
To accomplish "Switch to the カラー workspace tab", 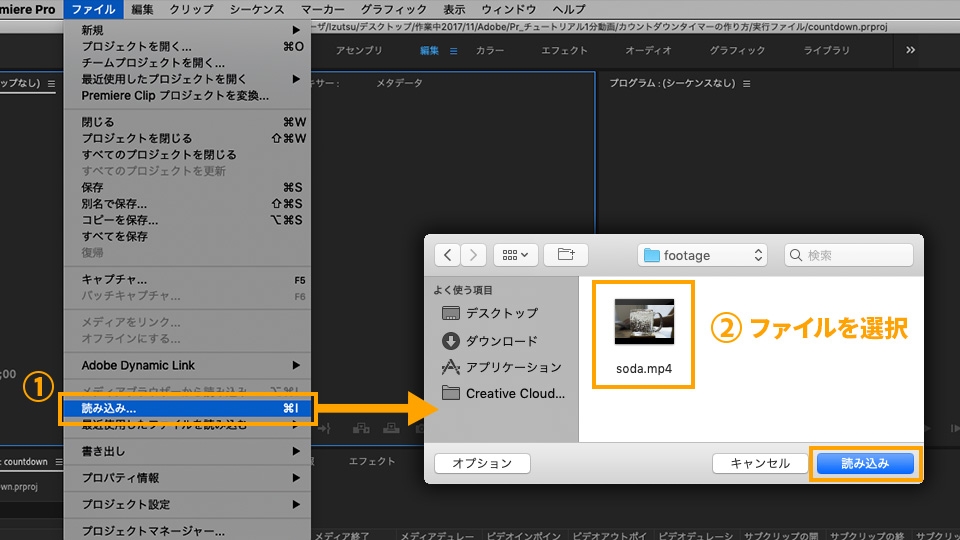I will pyautogui.click(x=490, y=50).
